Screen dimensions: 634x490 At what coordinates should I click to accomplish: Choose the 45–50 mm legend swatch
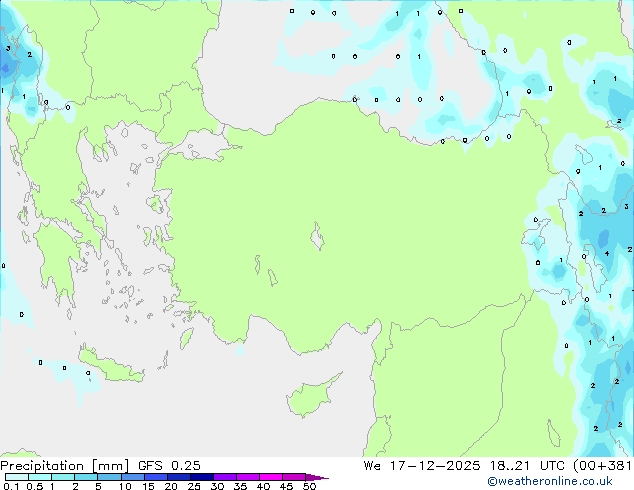click(294, 477)
